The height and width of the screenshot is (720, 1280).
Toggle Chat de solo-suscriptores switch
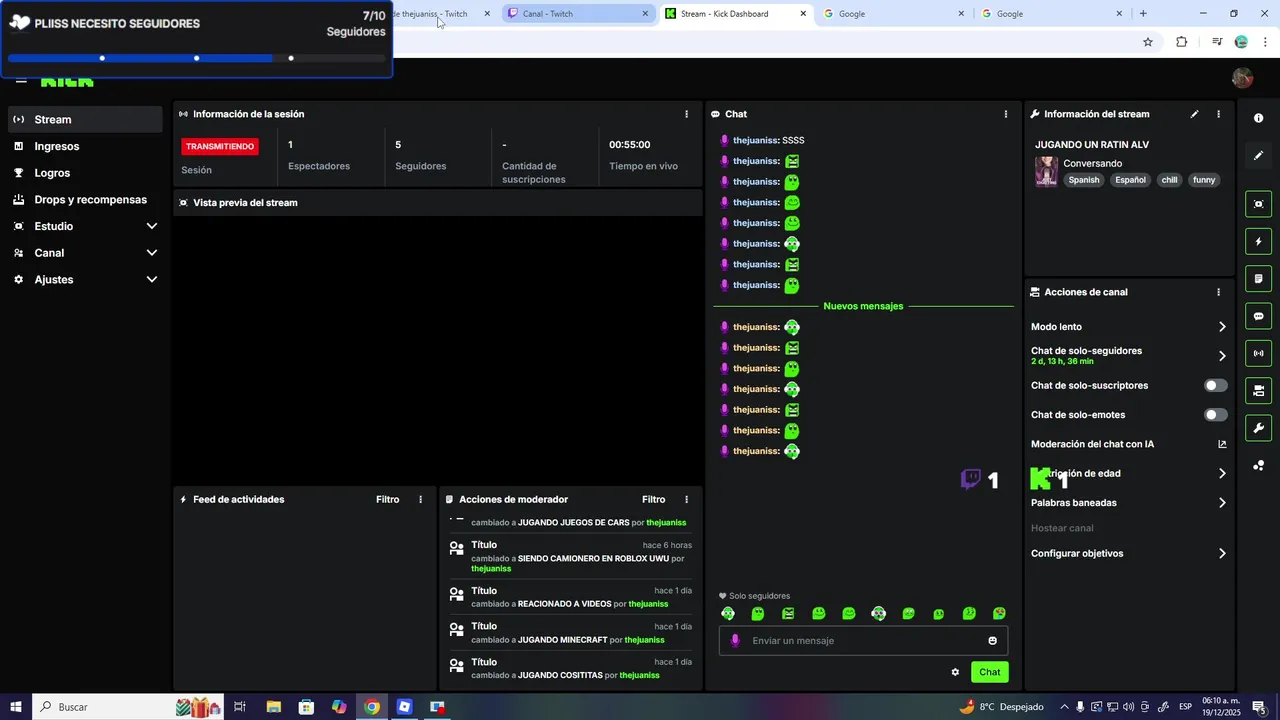point(1216,385)
